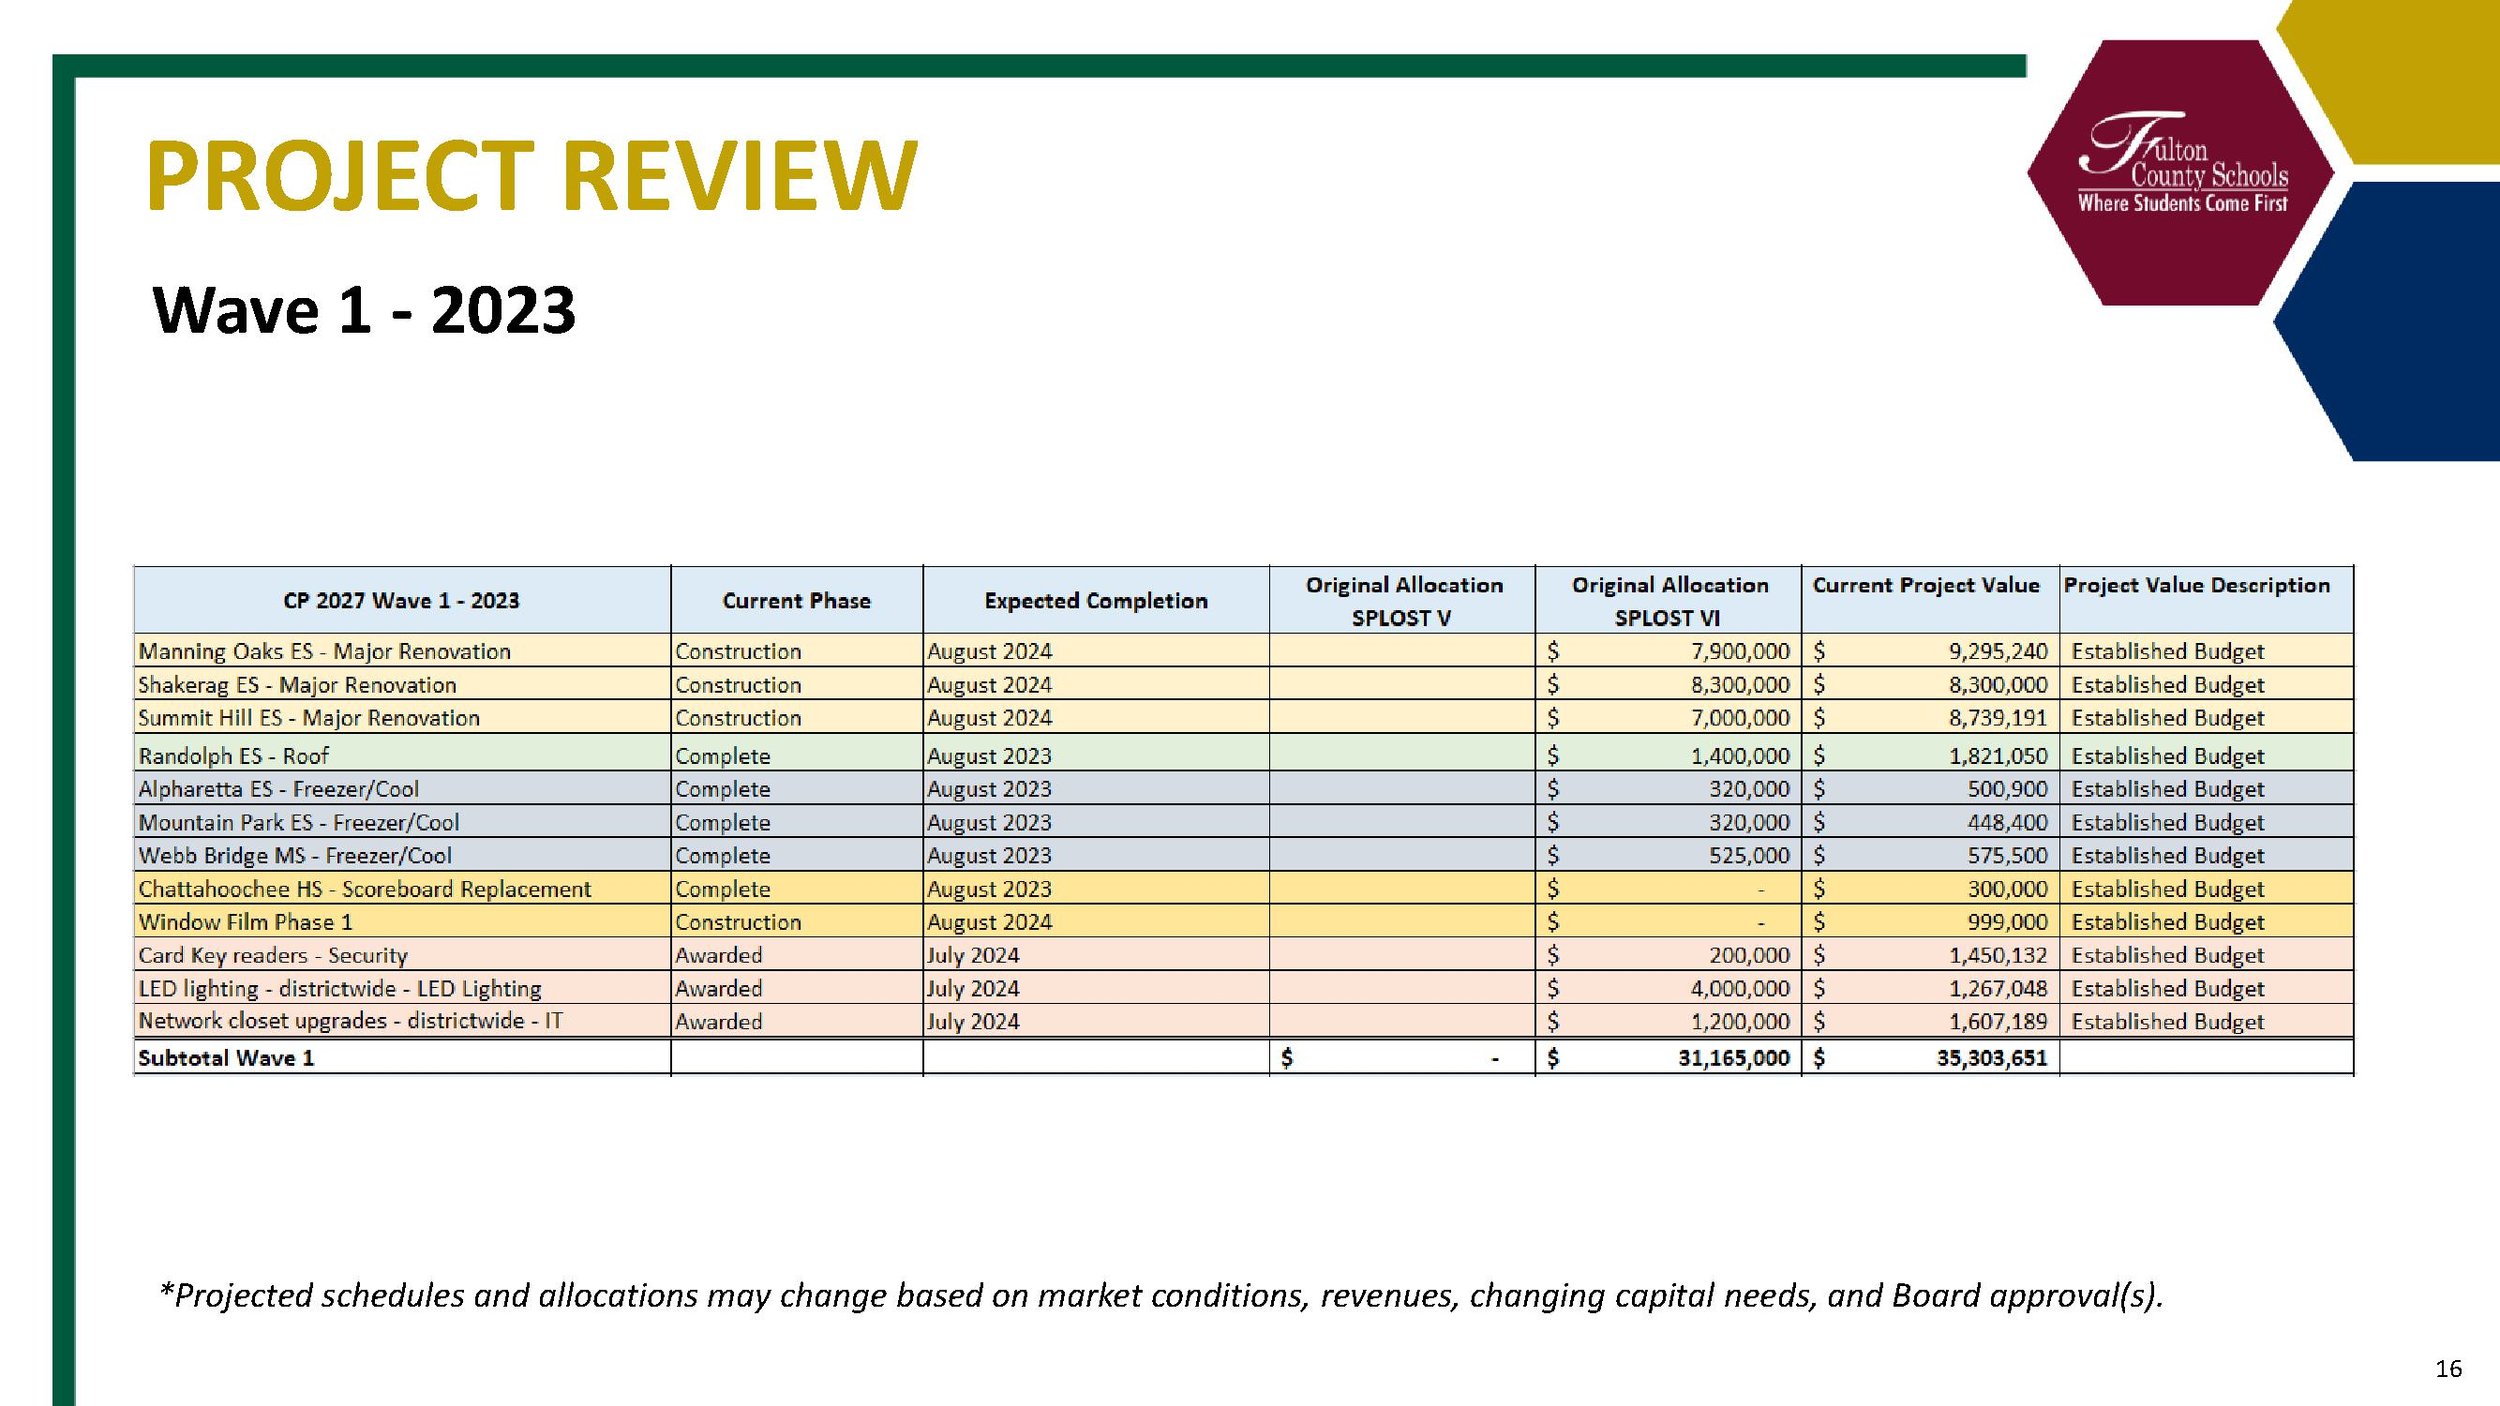Select Chattahoochee HS - Scoreboard Replacement cell
The width and height of the screenshot is (2500, 1406).
(x=402, y=889)
